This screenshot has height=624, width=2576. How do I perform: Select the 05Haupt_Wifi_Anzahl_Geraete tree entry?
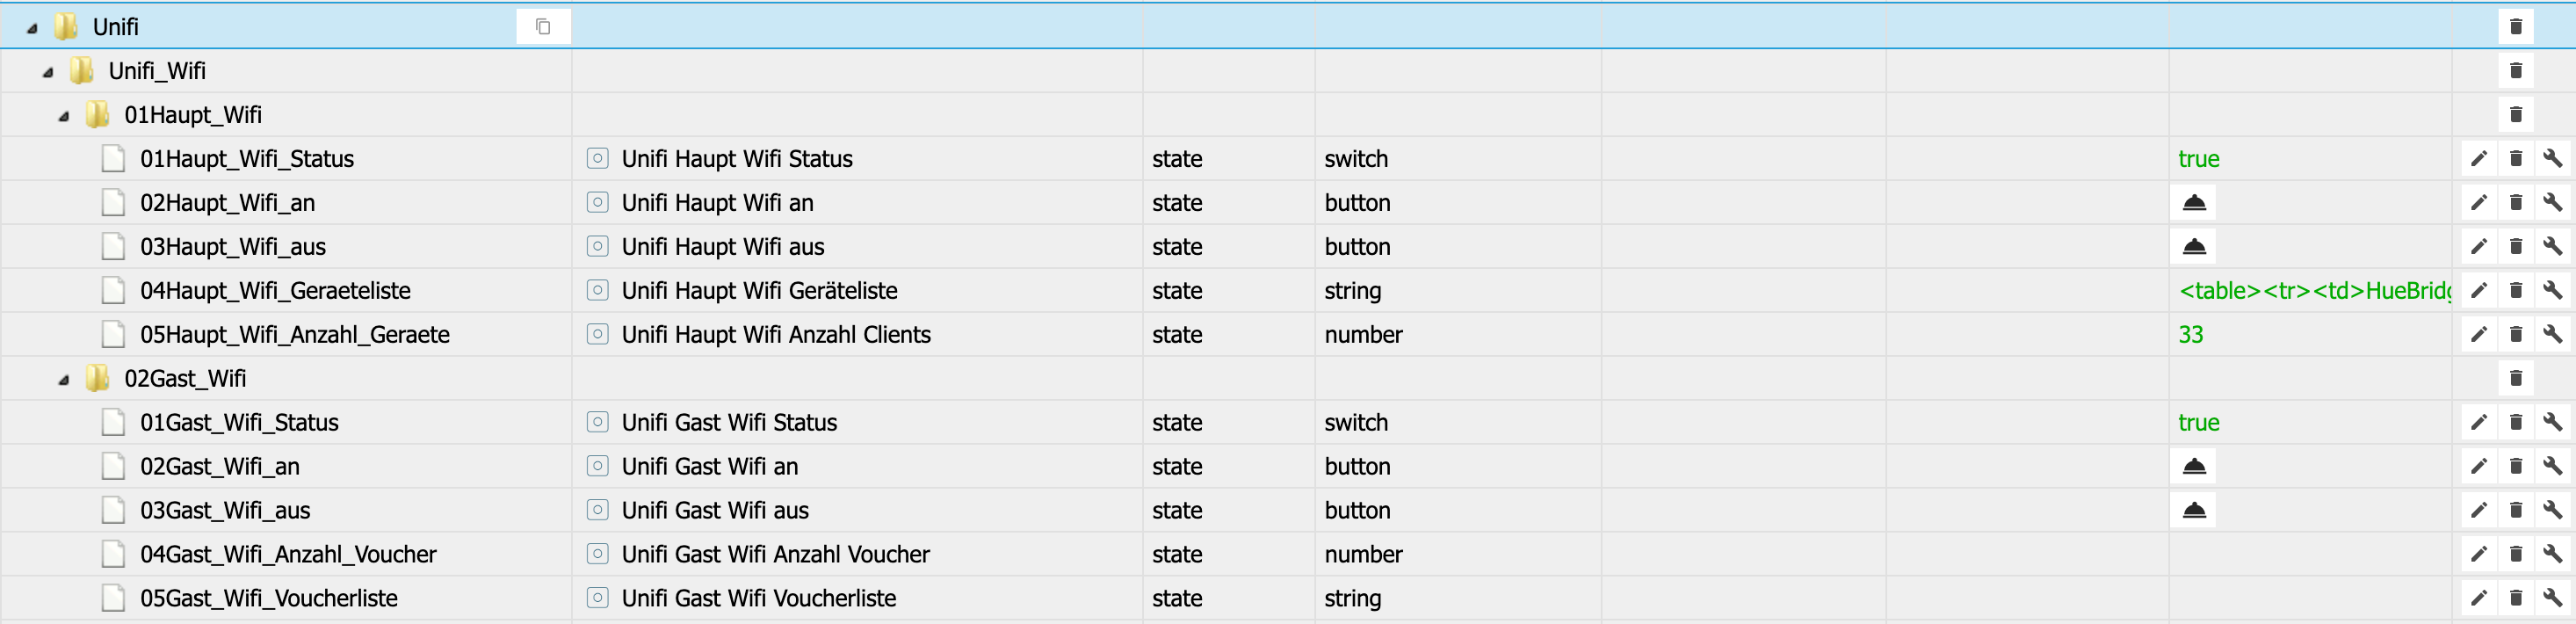coord(295,335)
